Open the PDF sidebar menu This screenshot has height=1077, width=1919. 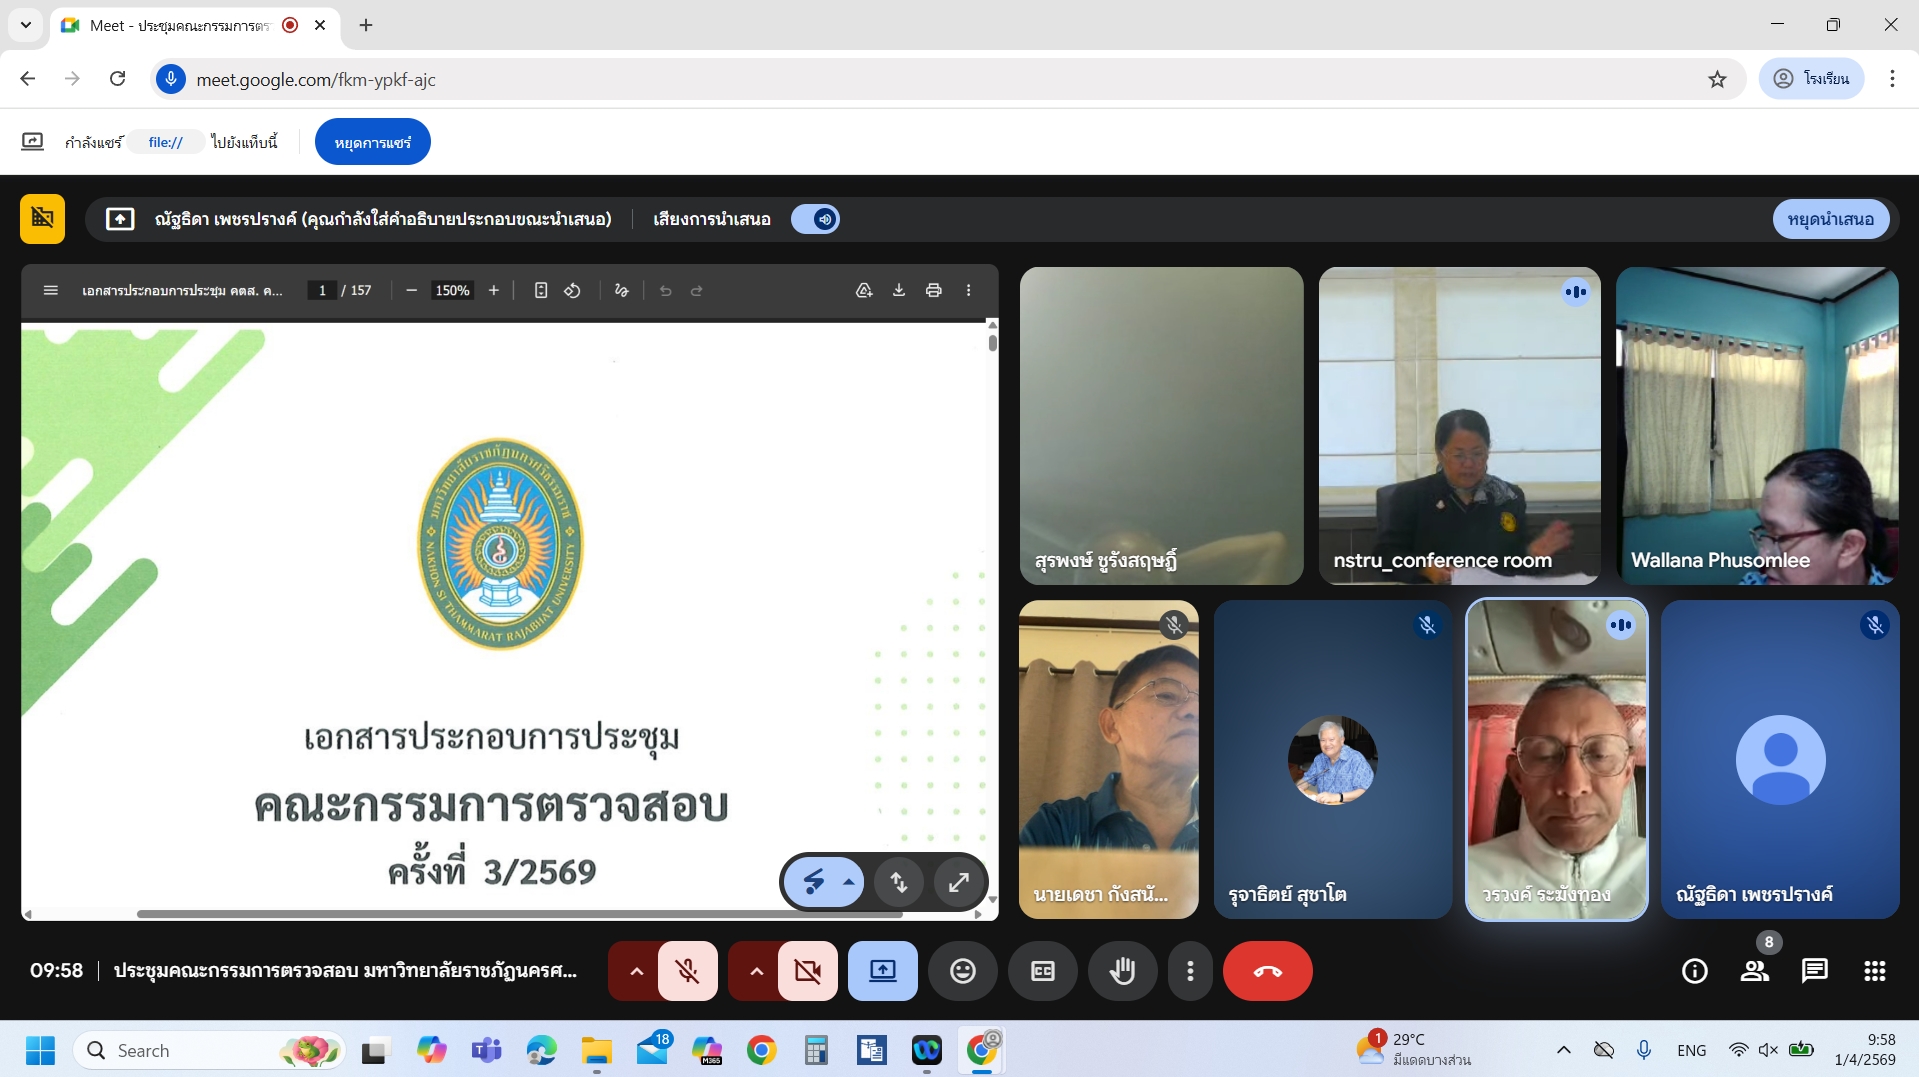(51, 290)
